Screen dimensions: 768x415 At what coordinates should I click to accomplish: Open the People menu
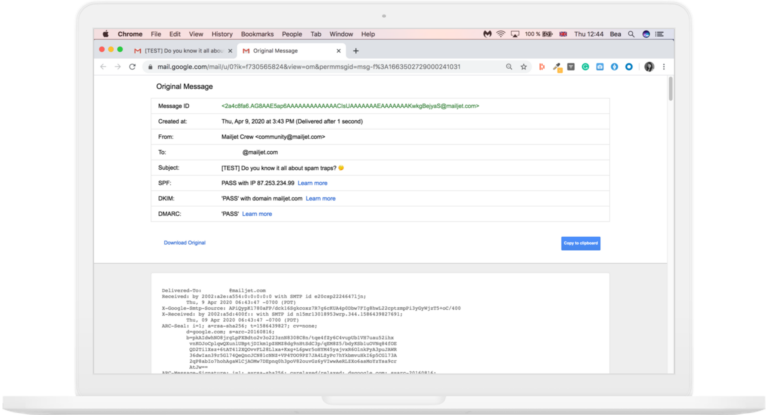pyautogui.click(x=292, y=34)
